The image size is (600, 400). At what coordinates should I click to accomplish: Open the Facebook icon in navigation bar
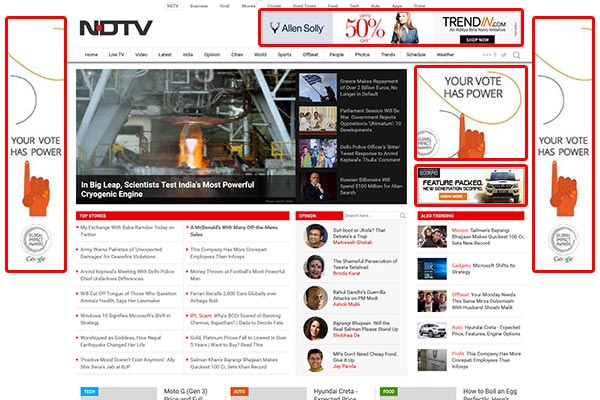pyautogui.click(x=495, y=55)
